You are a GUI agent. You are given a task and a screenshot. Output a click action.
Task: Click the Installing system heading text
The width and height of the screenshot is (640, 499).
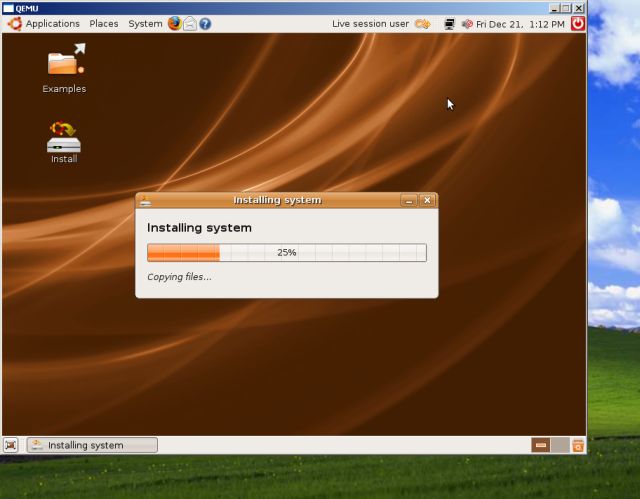[x=199, y=228]
